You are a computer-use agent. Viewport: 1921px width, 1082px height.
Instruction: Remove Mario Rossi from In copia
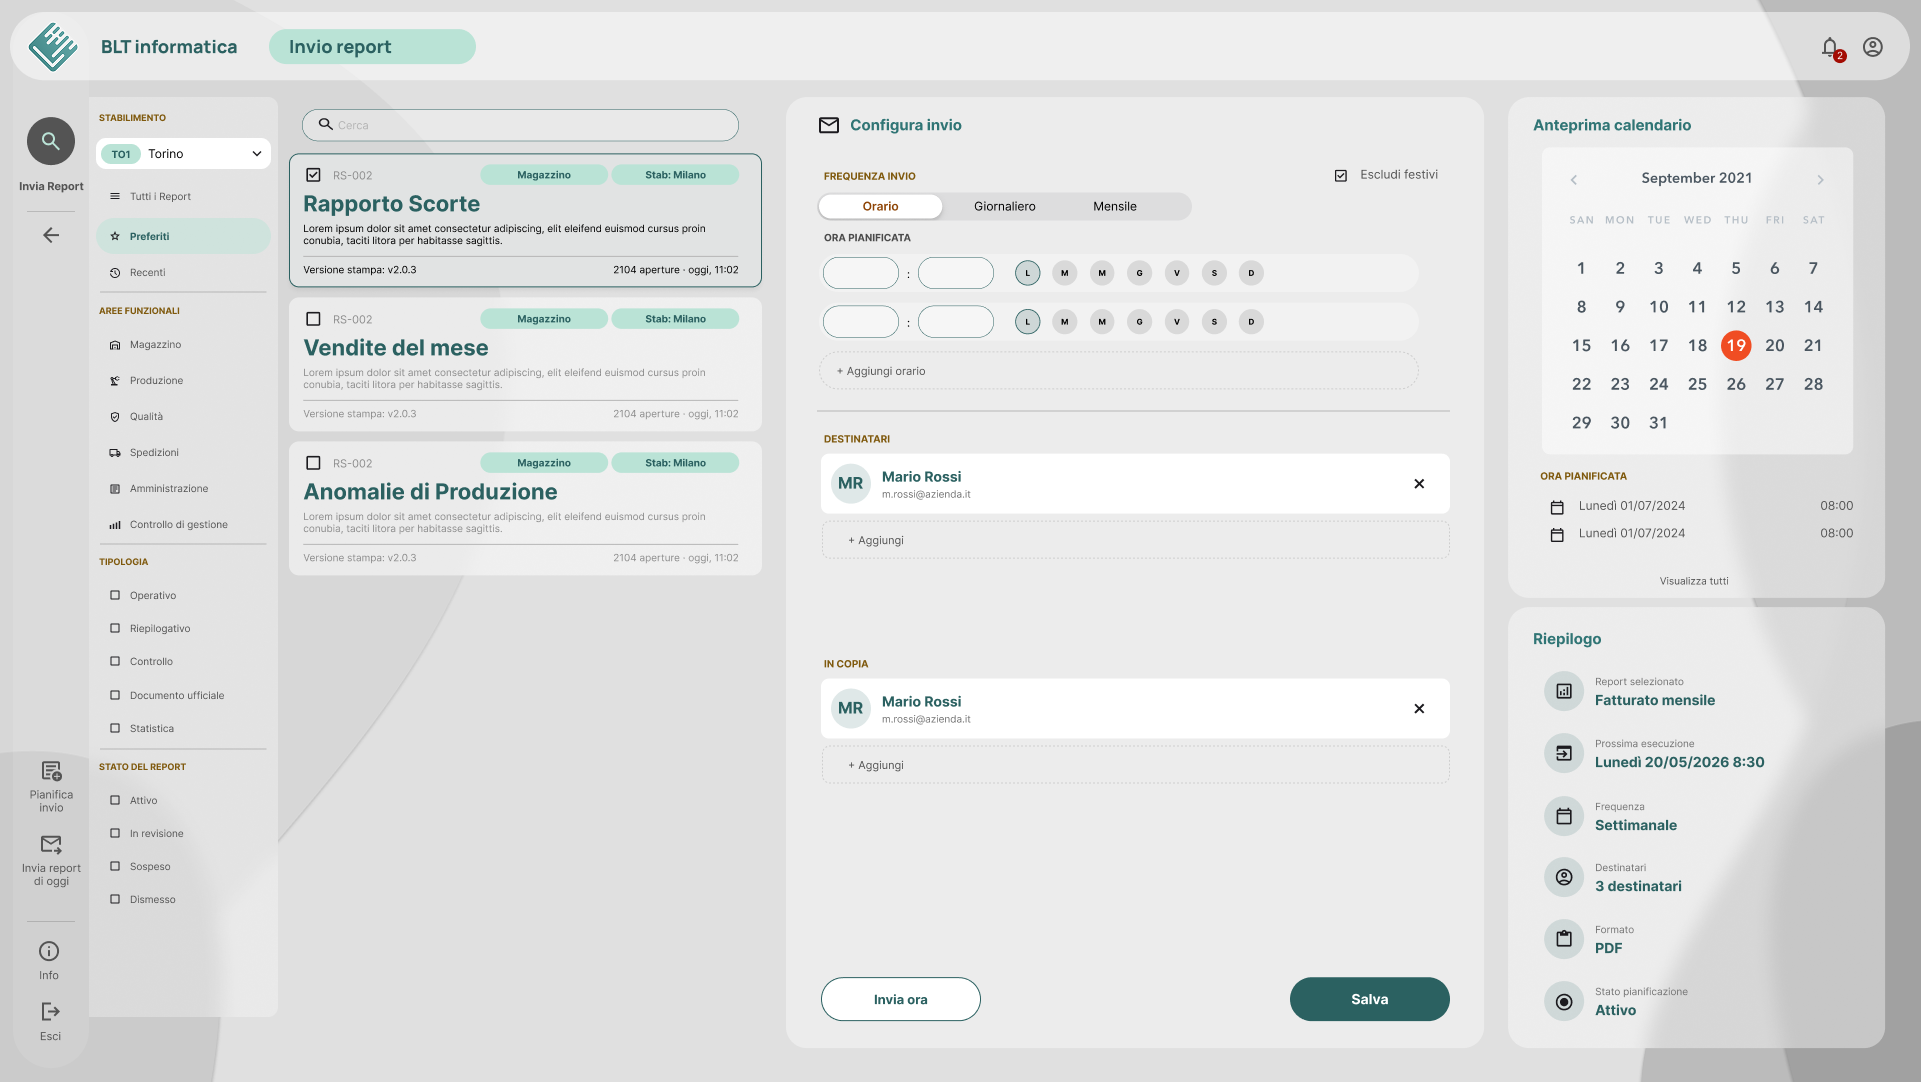1419,709
